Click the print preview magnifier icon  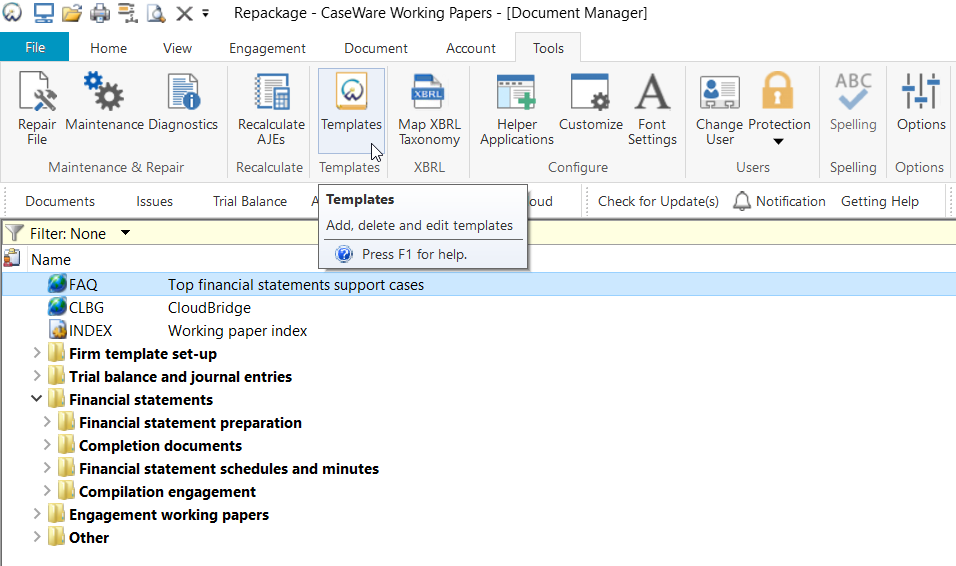pyautogui.click(x=156, y=13)
